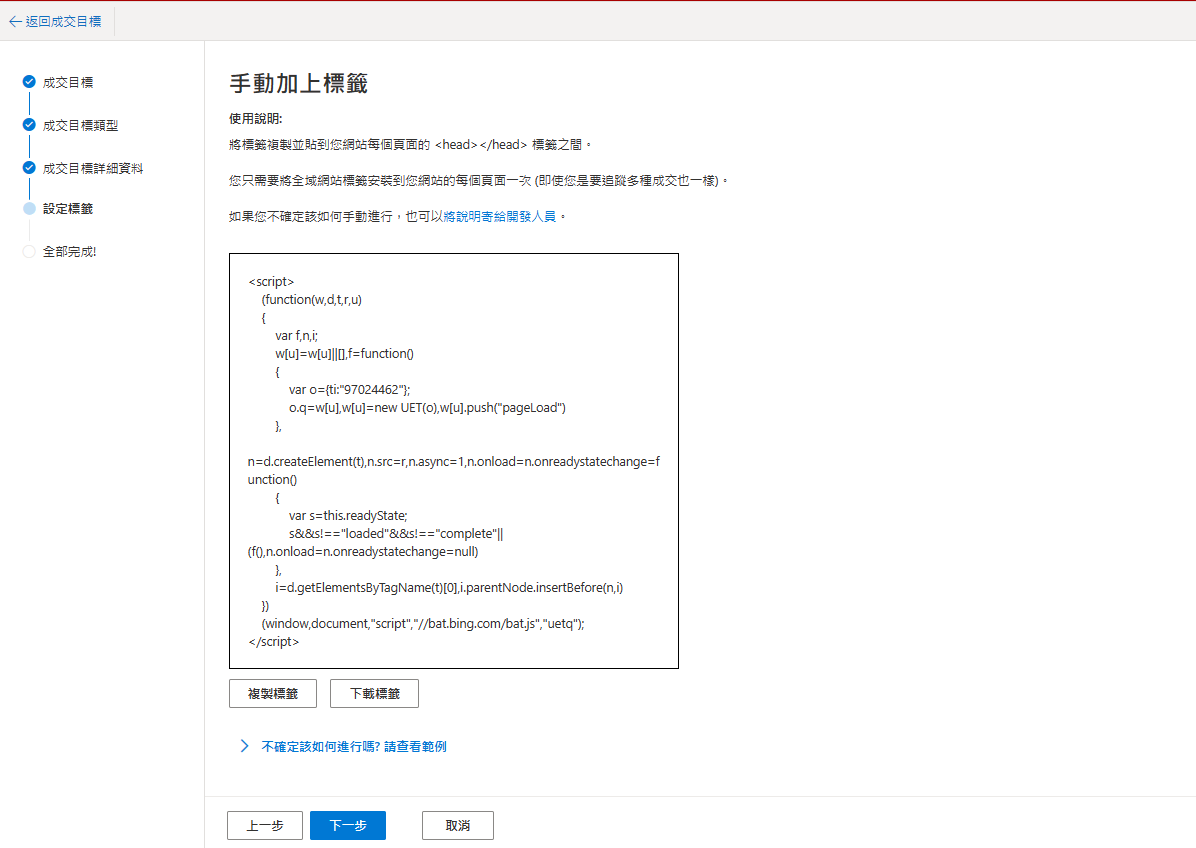Click the 手動加上標籤 heading
Screen dimensions: 1196x848
pyautogui.click(x=298, y=83)
